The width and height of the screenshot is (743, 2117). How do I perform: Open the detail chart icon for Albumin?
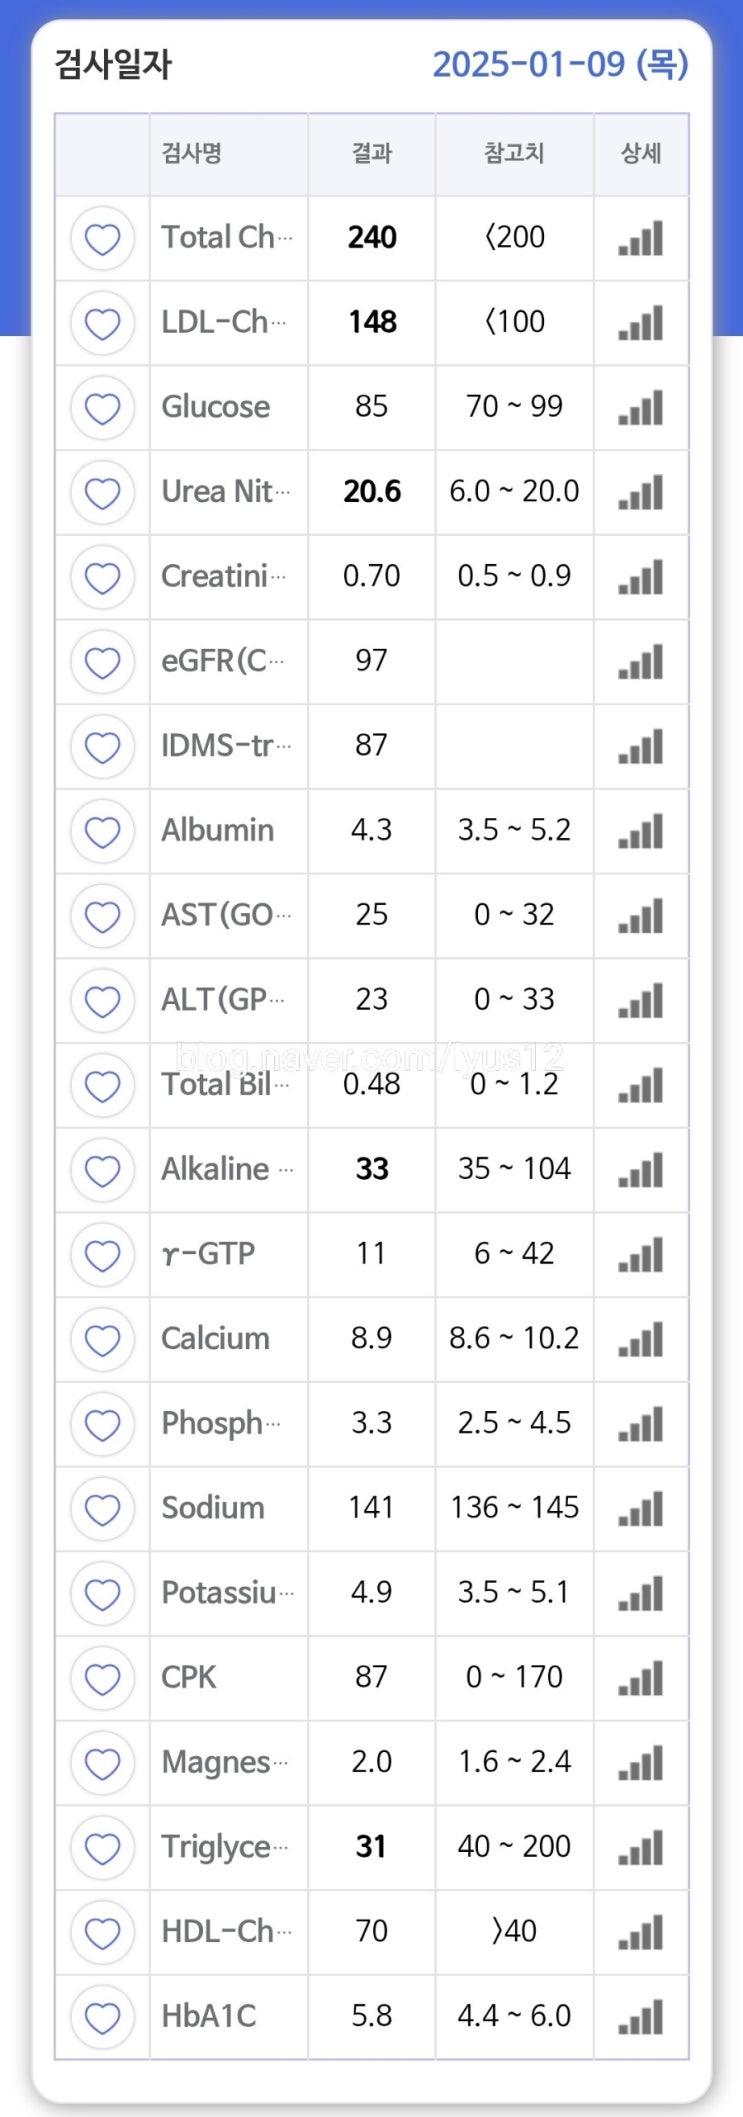641,831
